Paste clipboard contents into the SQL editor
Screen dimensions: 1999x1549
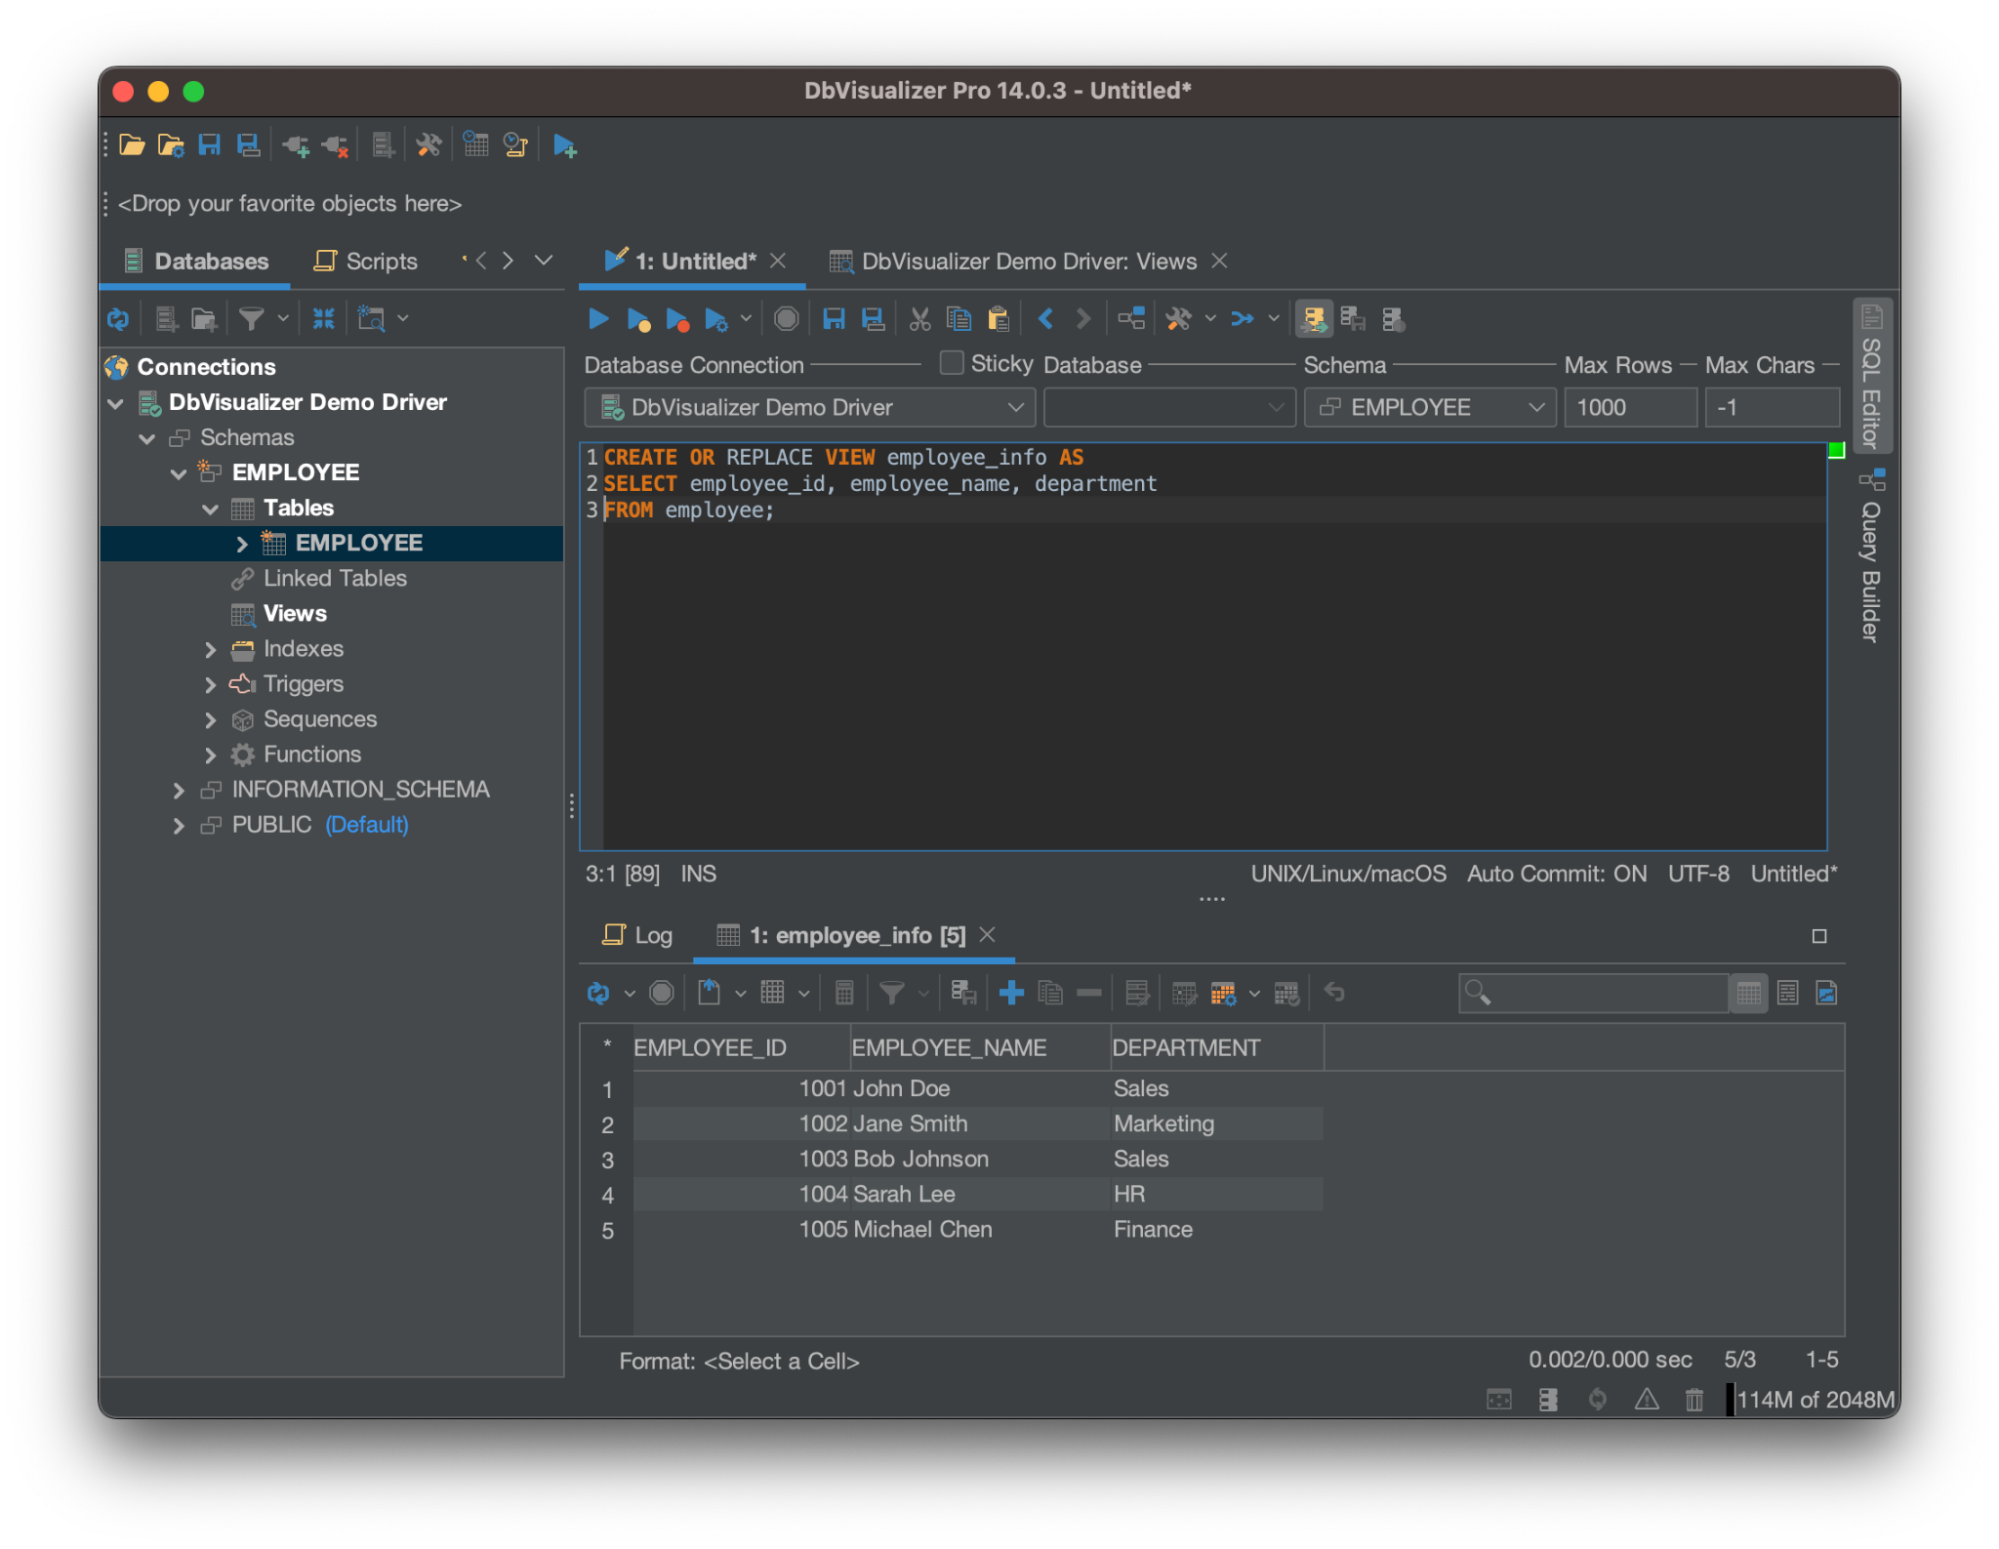[x=997, y=318]
